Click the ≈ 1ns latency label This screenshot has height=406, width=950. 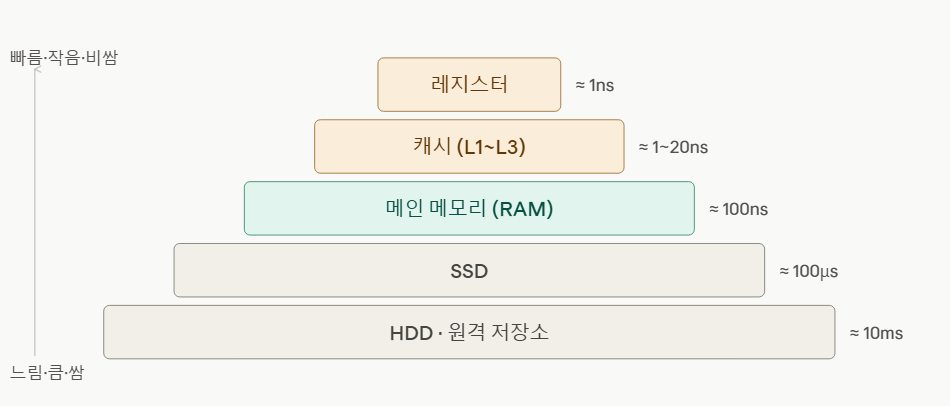(x=594, y=85)
